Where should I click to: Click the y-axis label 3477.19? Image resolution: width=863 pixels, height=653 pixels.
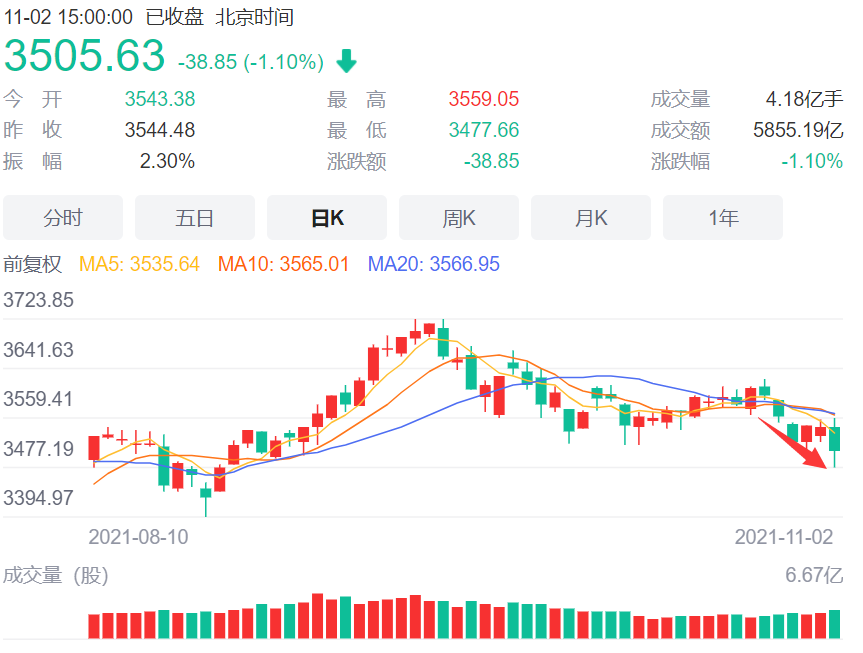click(x=39, y=449)
